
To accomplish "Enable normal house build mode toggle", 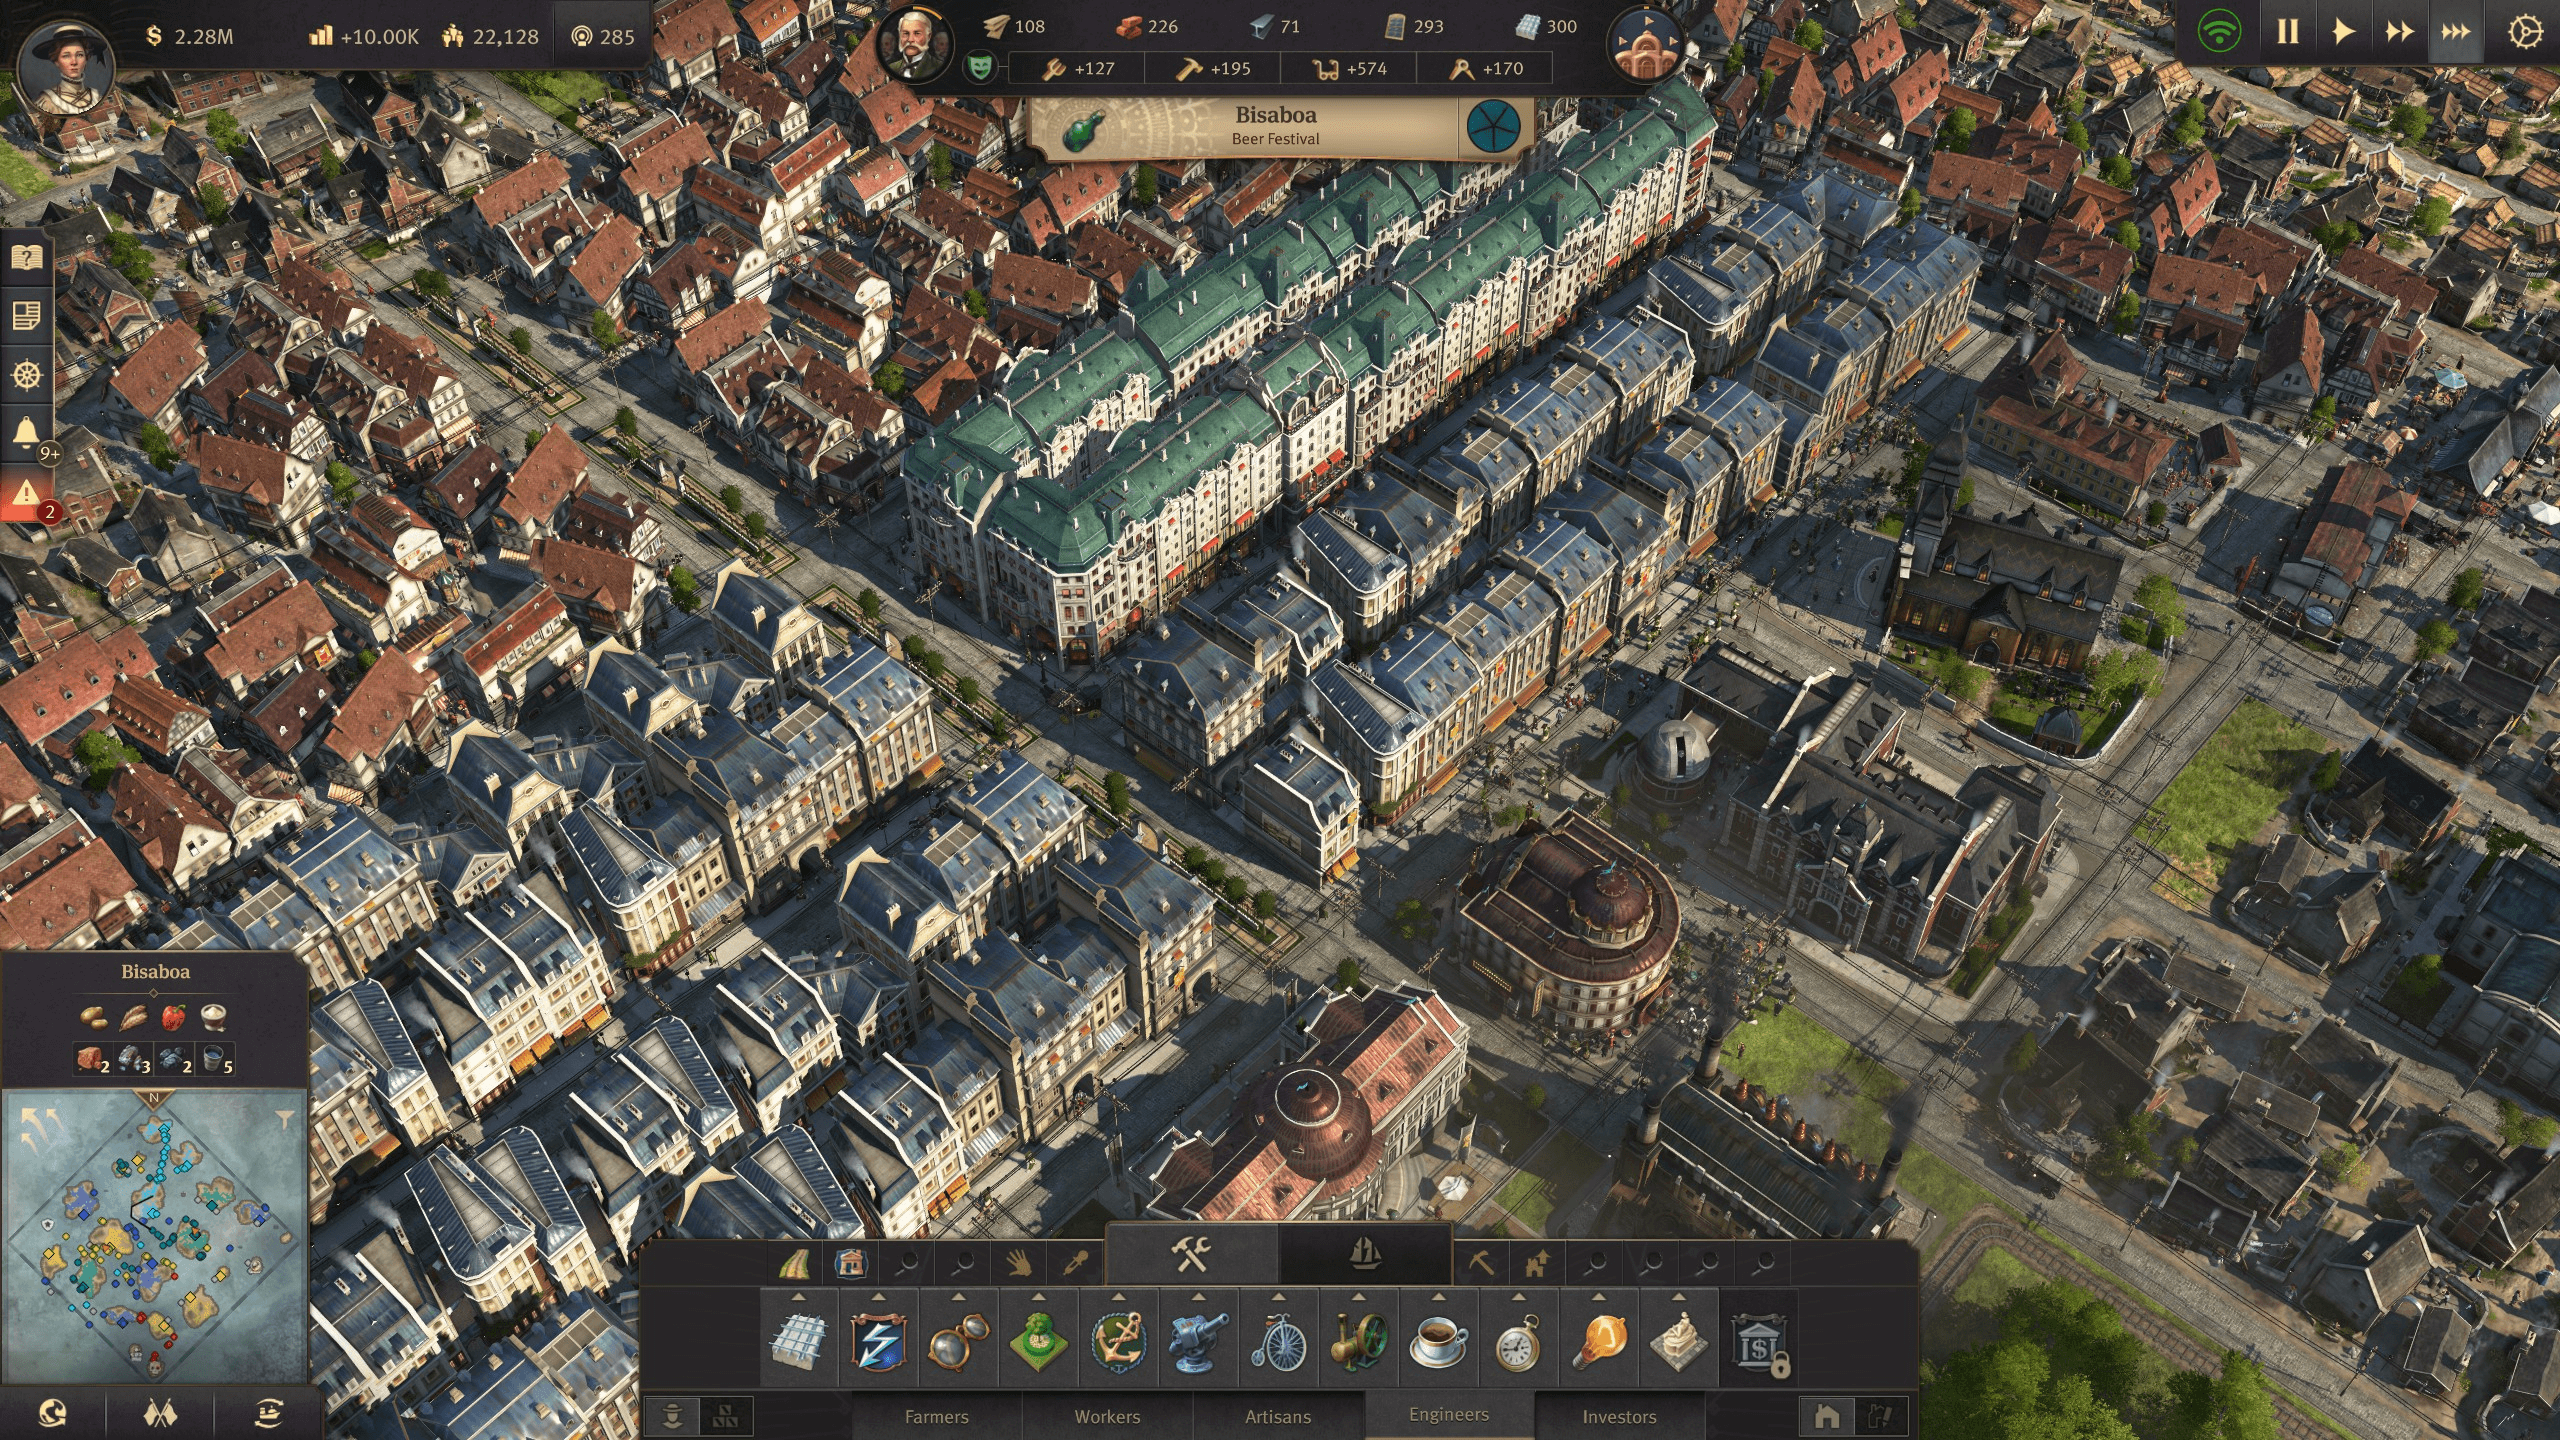I will (1827, 1416).
